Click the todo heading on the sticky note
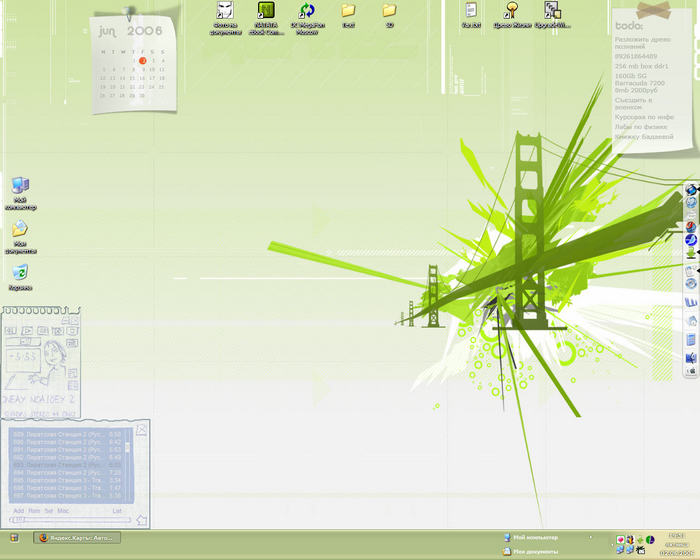The image size is (700, 560). pos(629,26)
